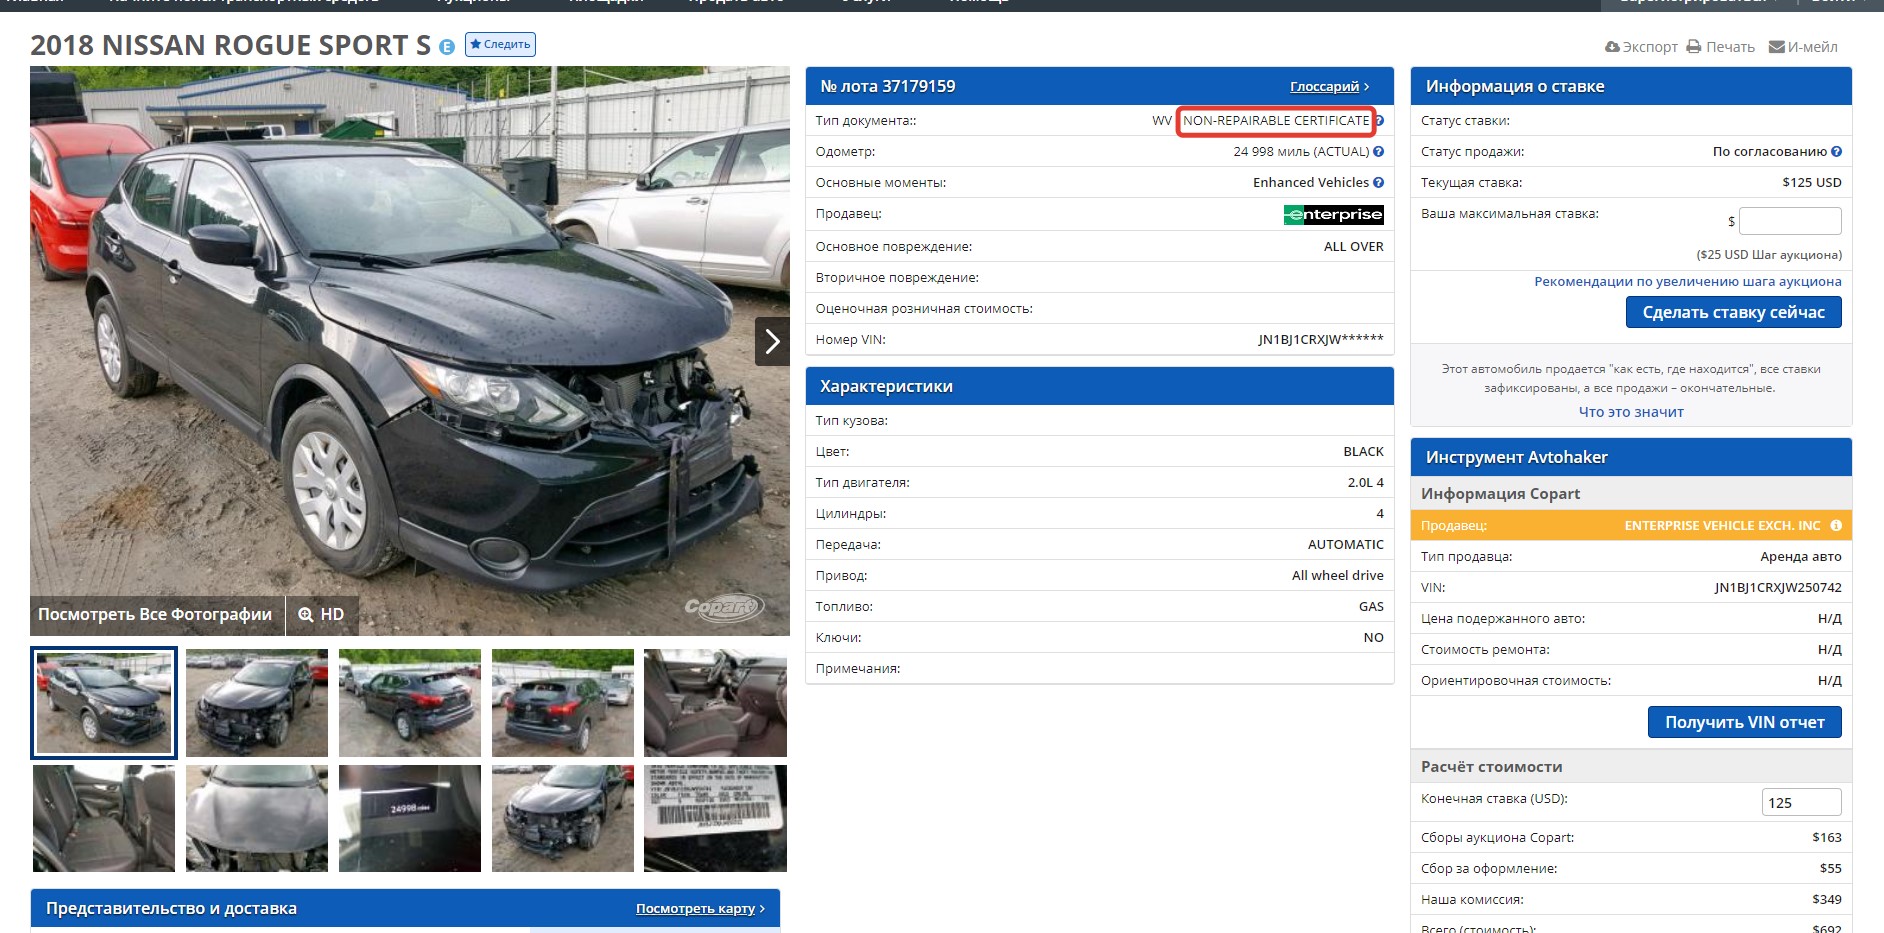
Task: Click the help icon next to odometer value
Action: click(1379, 151)
